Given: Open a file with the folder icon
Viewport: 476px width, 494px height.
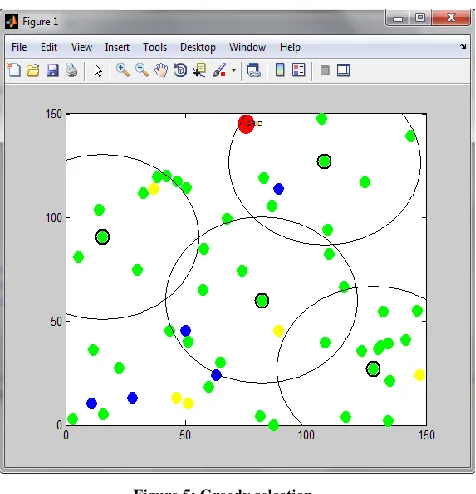Looking at the screenshot, I should tap(33, 70).
